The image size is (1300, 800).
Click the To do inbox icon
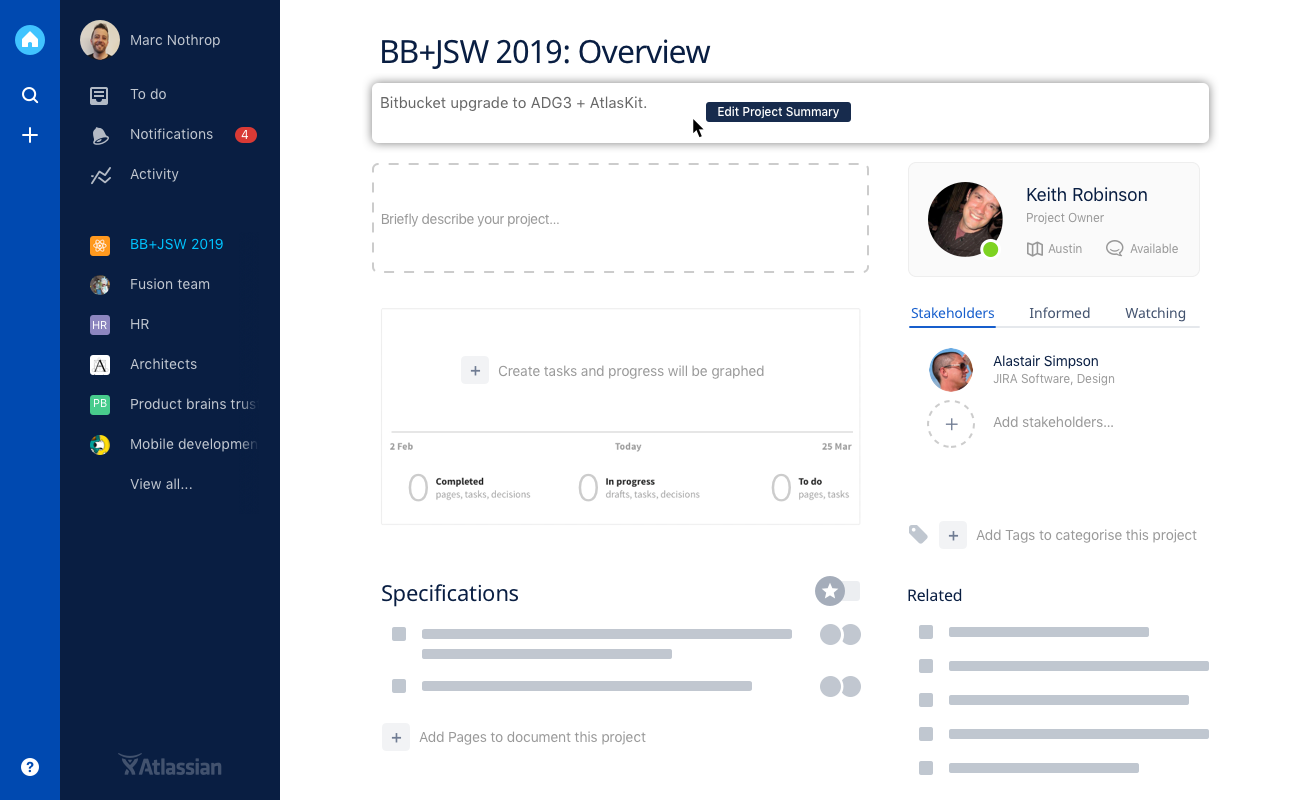click(x=99, y=95)
